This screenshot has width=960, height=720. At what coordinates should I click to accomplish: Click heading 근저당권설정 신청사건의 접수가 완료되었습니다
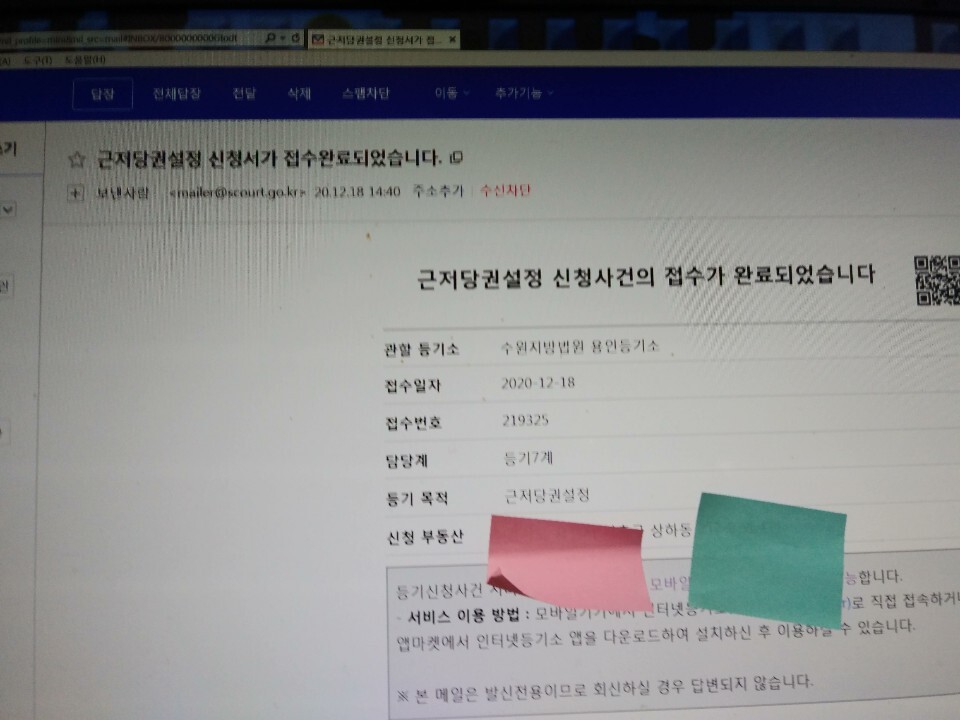pos(646,277)
